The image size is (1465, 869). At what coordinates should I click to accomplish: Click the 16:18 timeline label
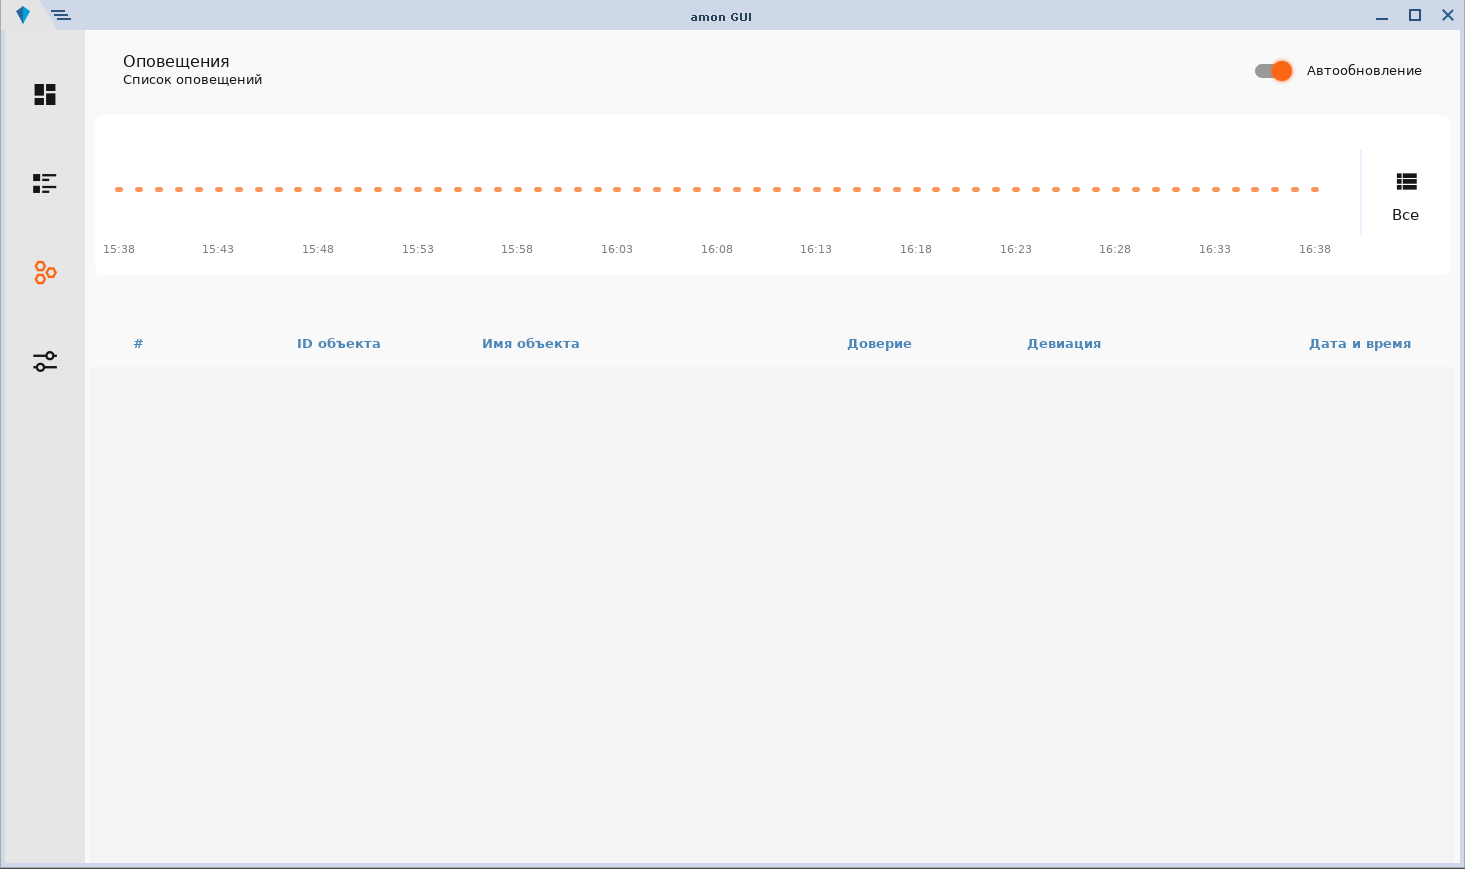tap(916, 249)
